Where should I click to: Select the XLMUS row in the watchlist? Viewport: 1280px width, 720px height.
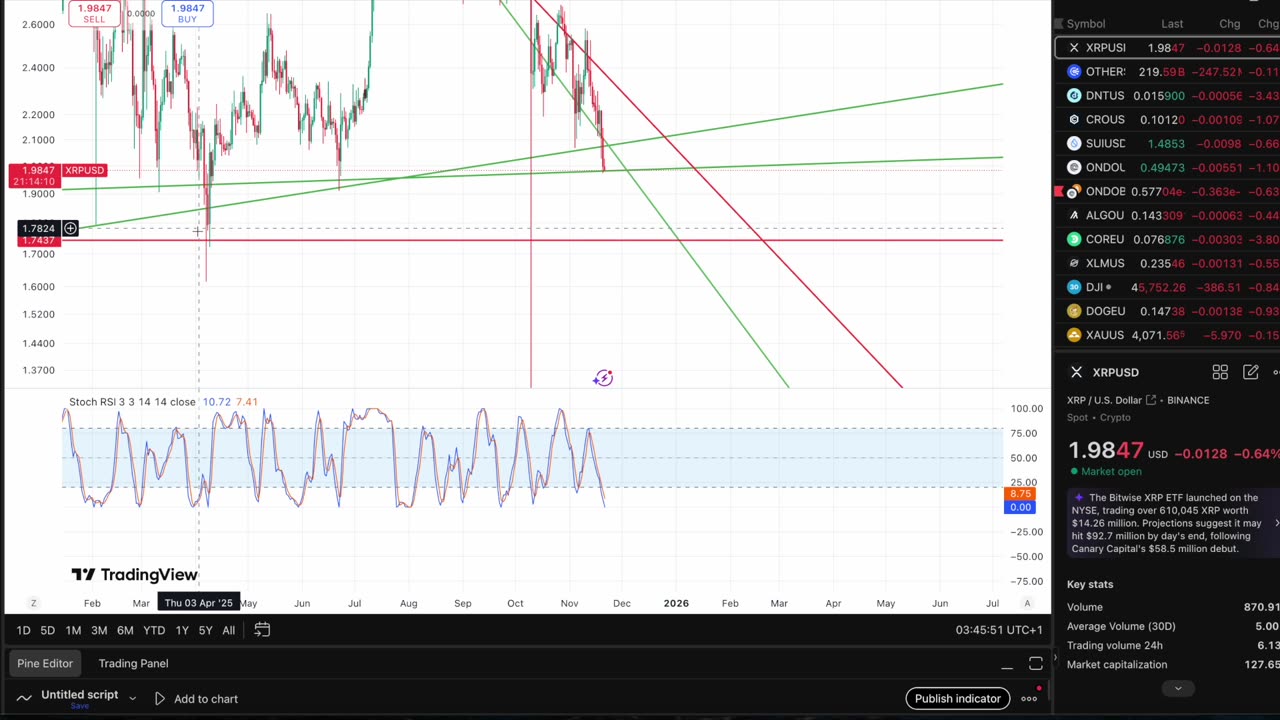tap(1167, 264)
